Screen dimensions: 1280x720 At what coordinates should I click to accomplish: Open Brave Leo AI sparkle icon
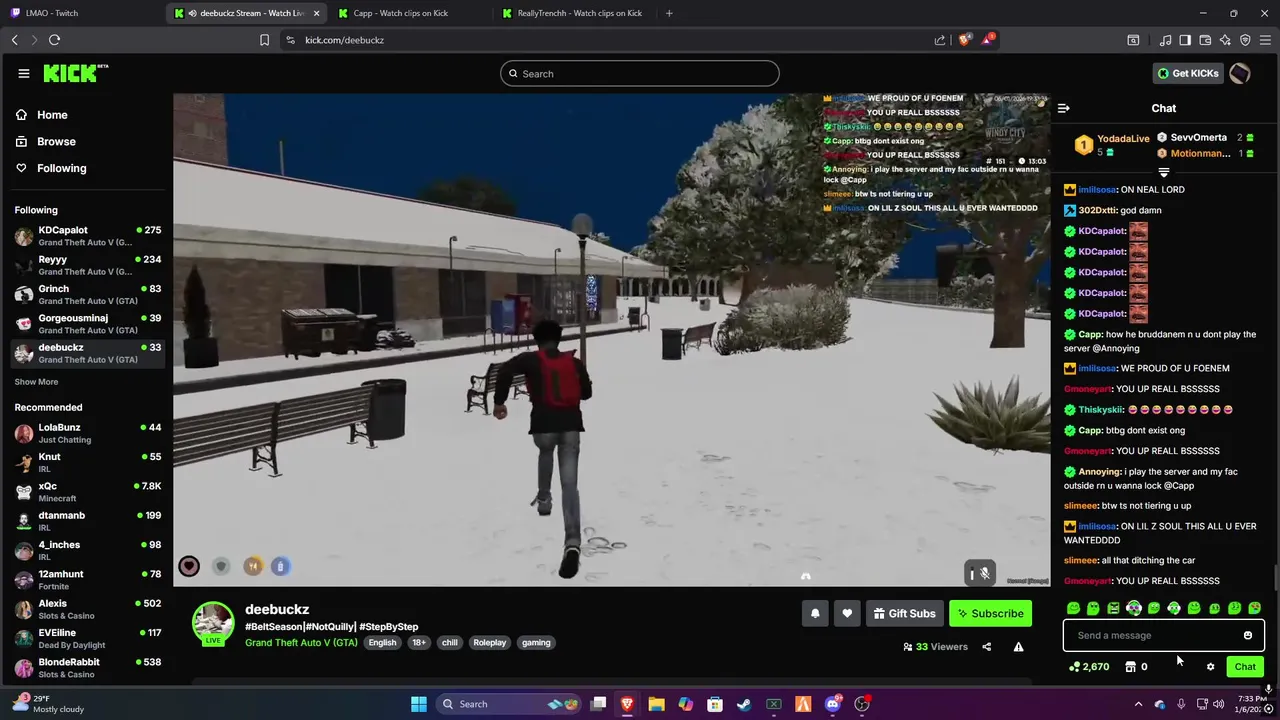point(1225,40)
